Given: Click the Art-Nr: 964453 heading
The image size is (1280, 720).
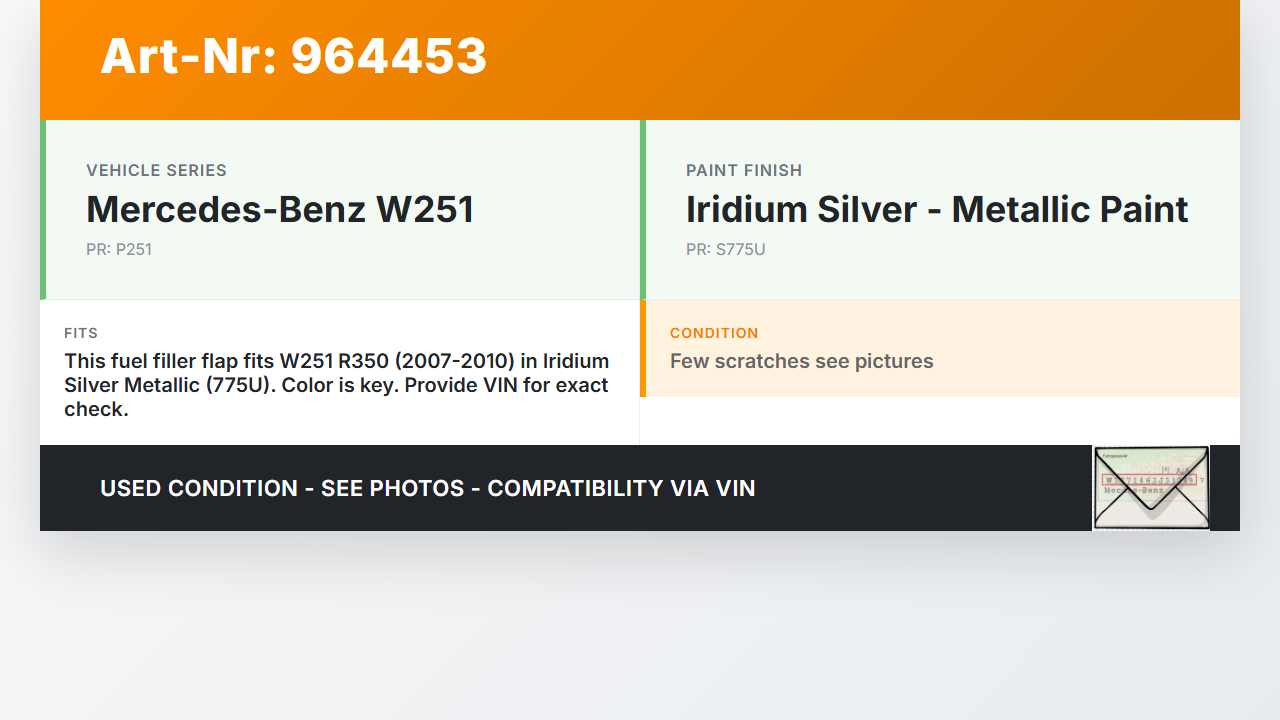Looking at the screenshot, I should click(x=293, y=56).
